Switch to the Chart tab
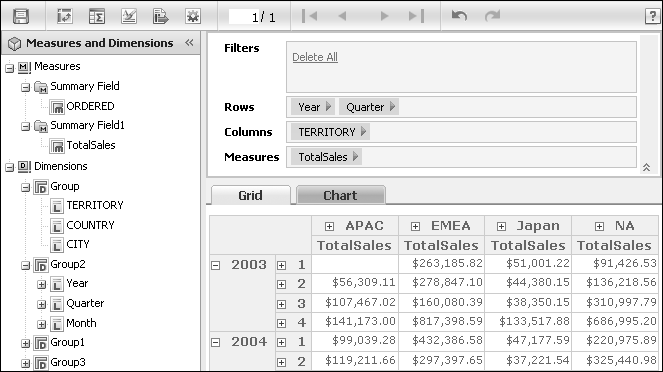 [340, 195]
